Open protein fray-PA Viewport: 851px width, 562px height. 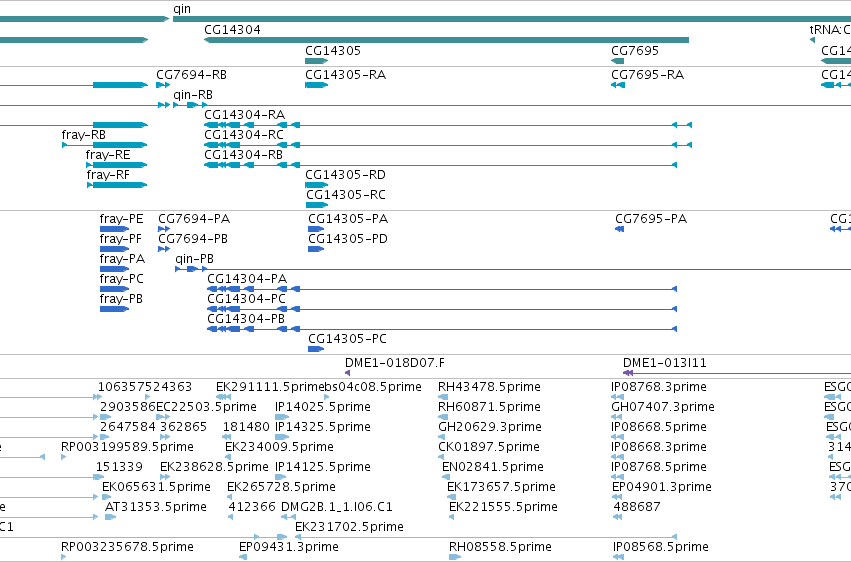coord(122,259)
